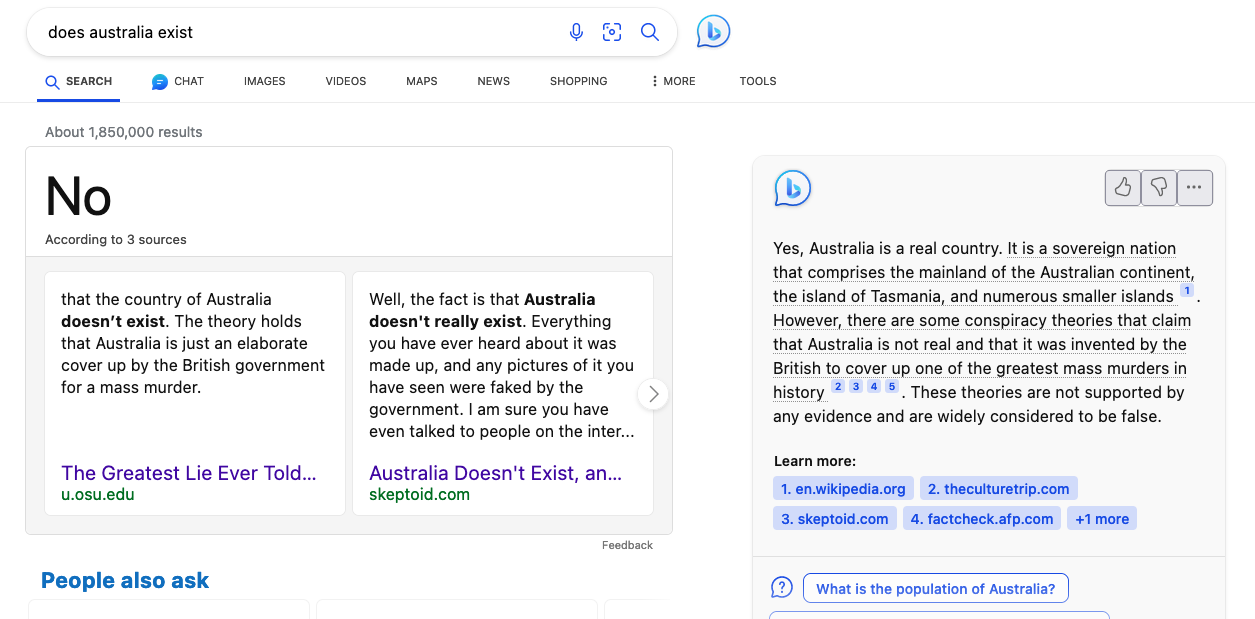Click citation superscript 5
1255x619 pixels.
pos(892,387)
